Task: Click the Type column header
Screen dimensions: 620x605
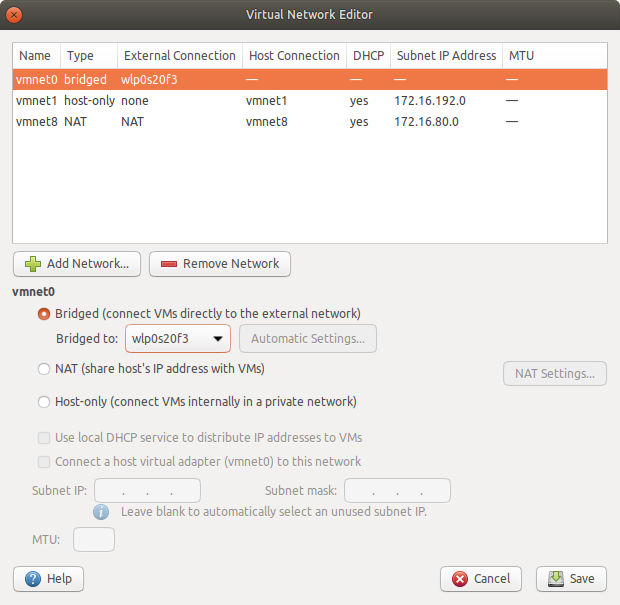Action: tap(79, 56)
